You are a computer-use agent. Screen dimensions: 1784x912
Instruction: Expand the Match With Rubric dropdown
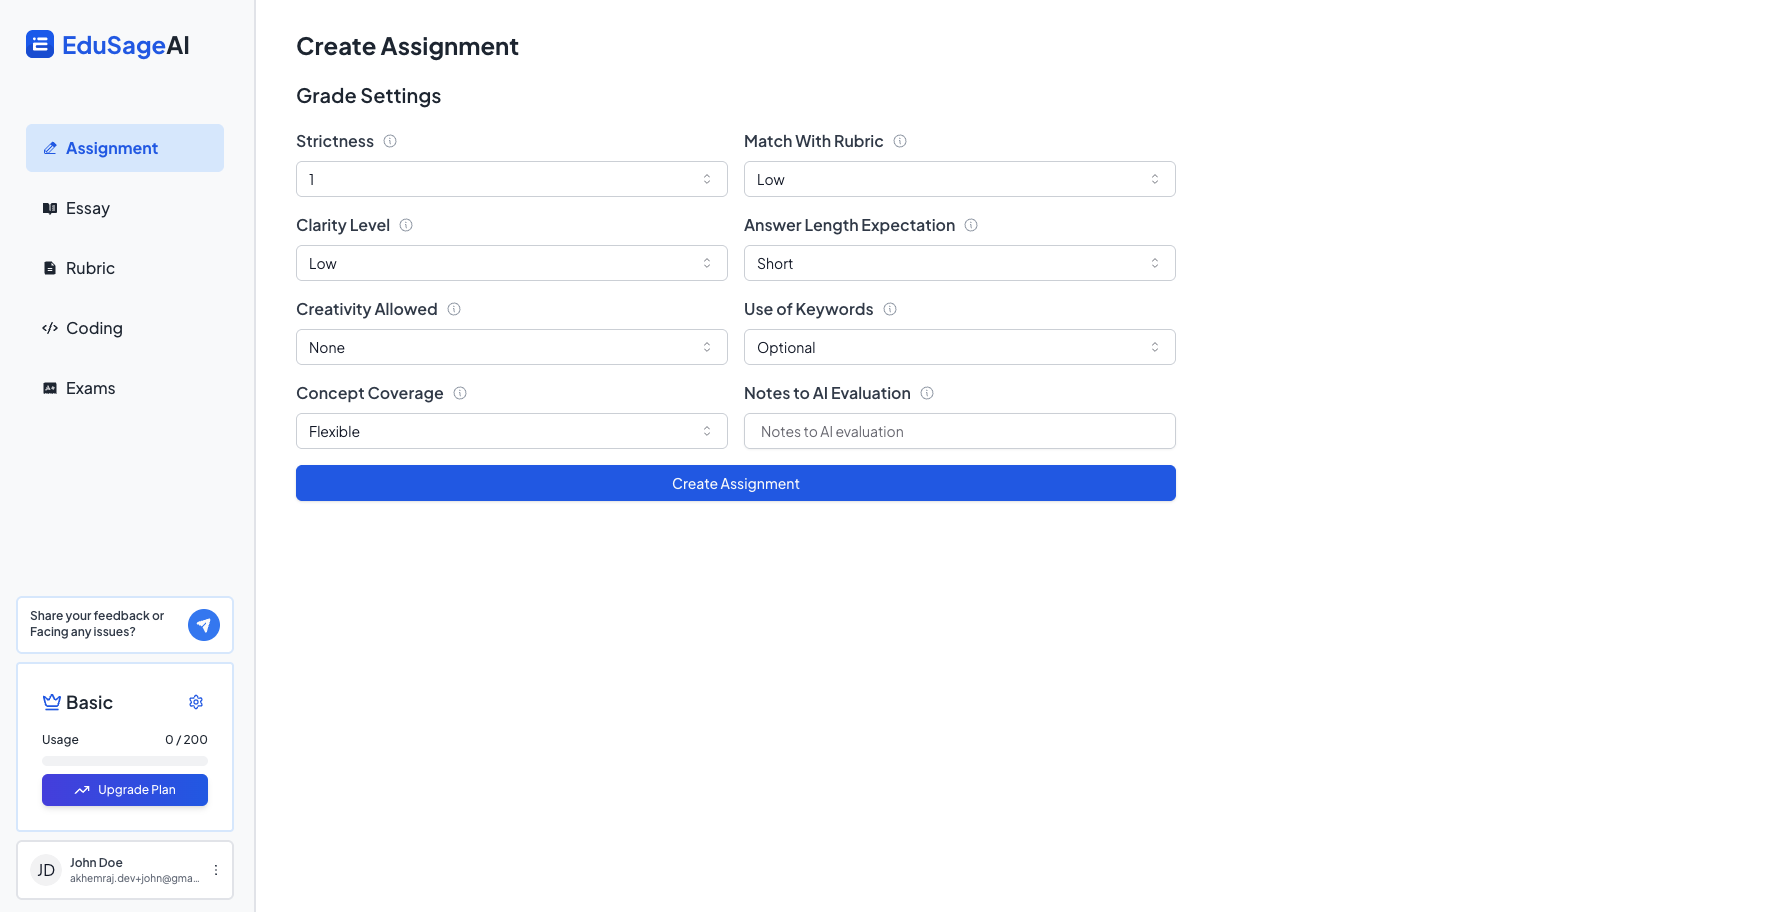959,179
